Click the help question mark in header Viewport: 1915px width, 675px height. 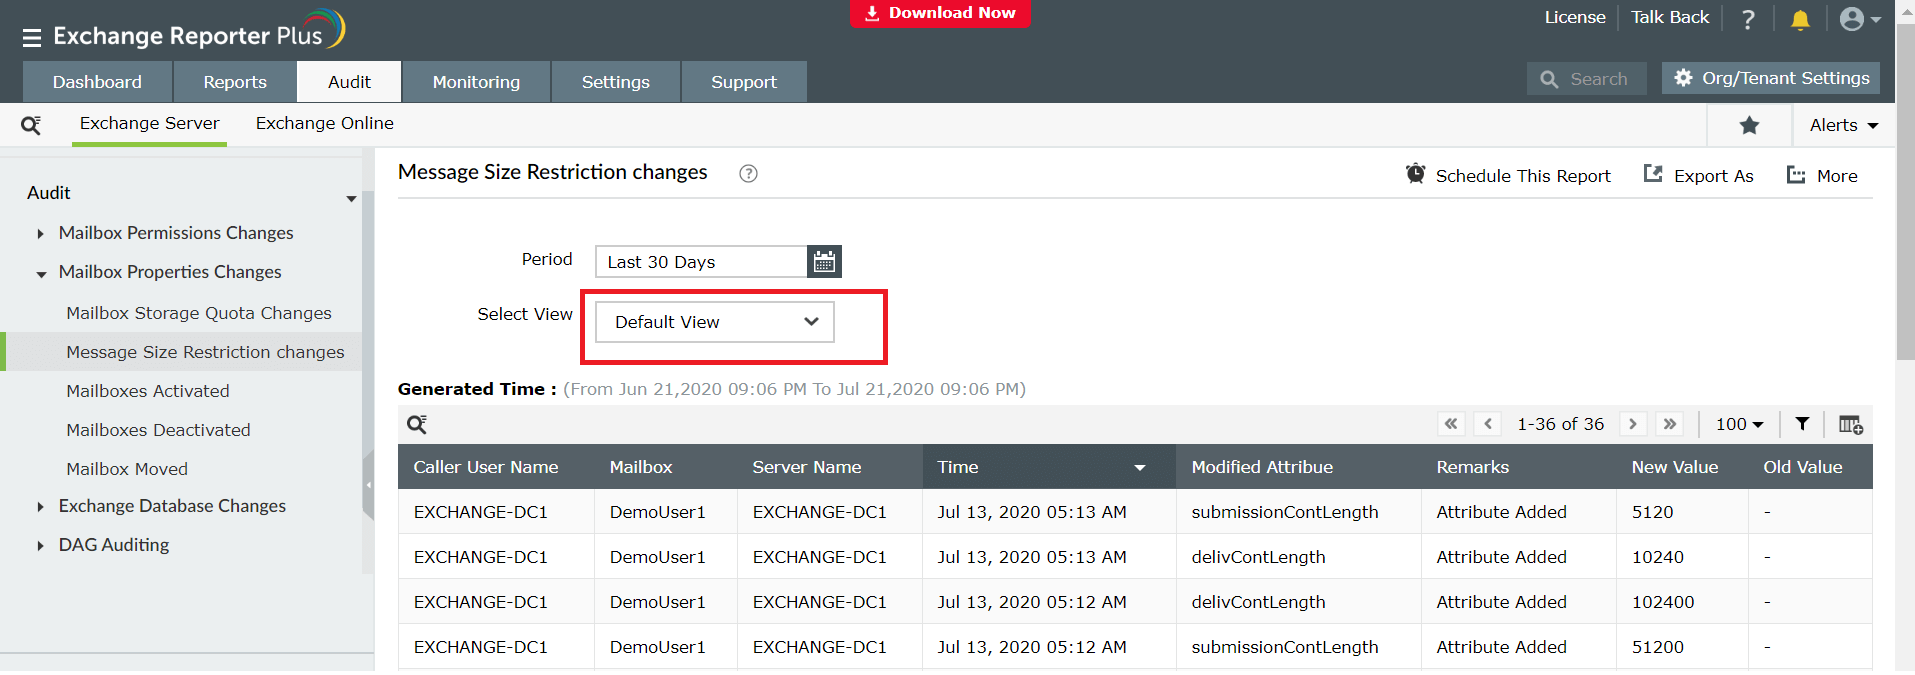[x=1748, y=19]
